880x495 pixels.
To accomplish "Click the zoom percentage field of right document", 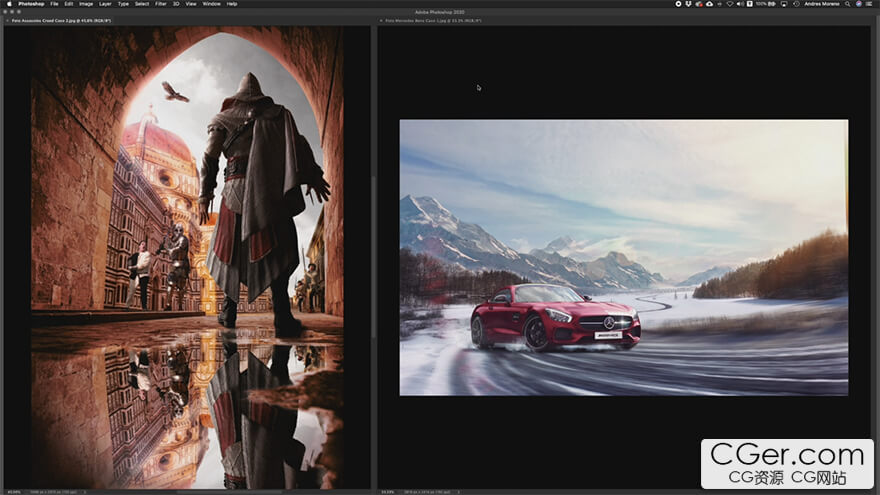I will [x=388, y=492].
